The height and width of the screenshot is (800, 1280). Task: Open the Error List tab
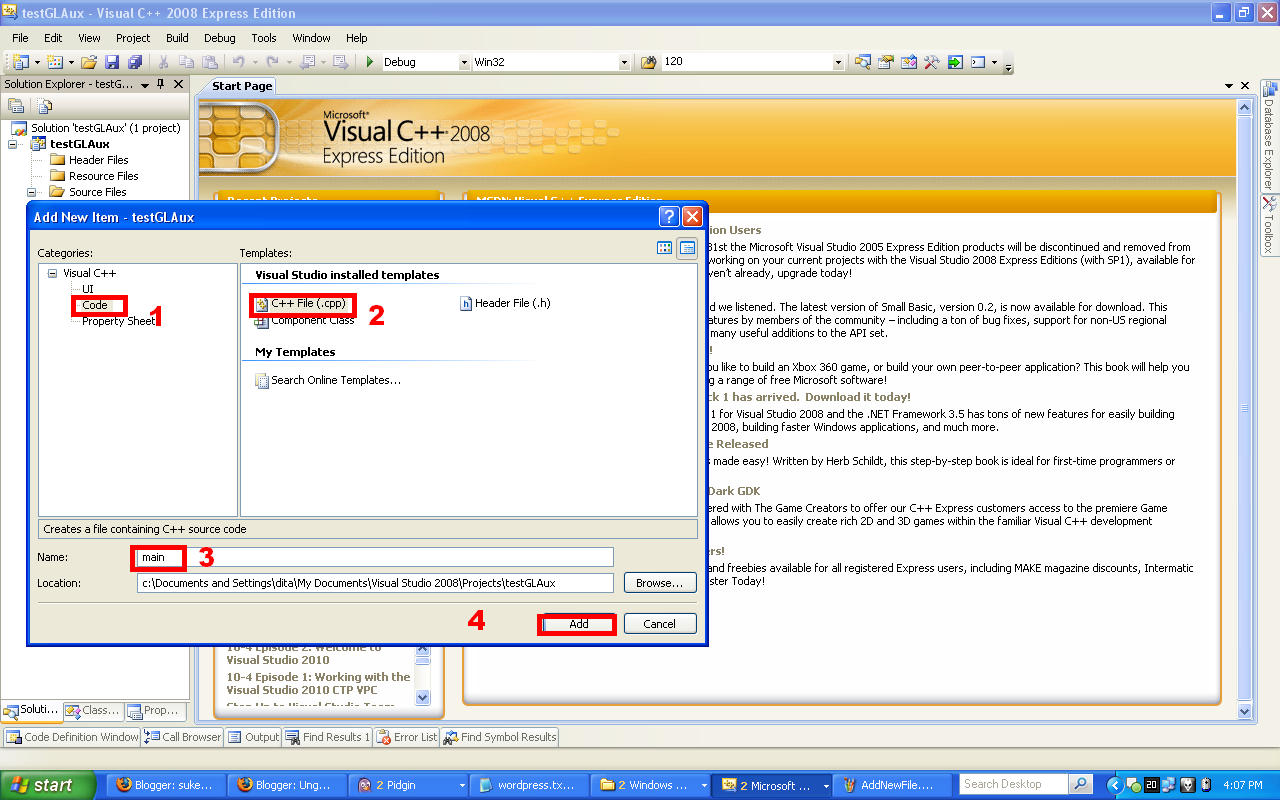tap(407, 737)
